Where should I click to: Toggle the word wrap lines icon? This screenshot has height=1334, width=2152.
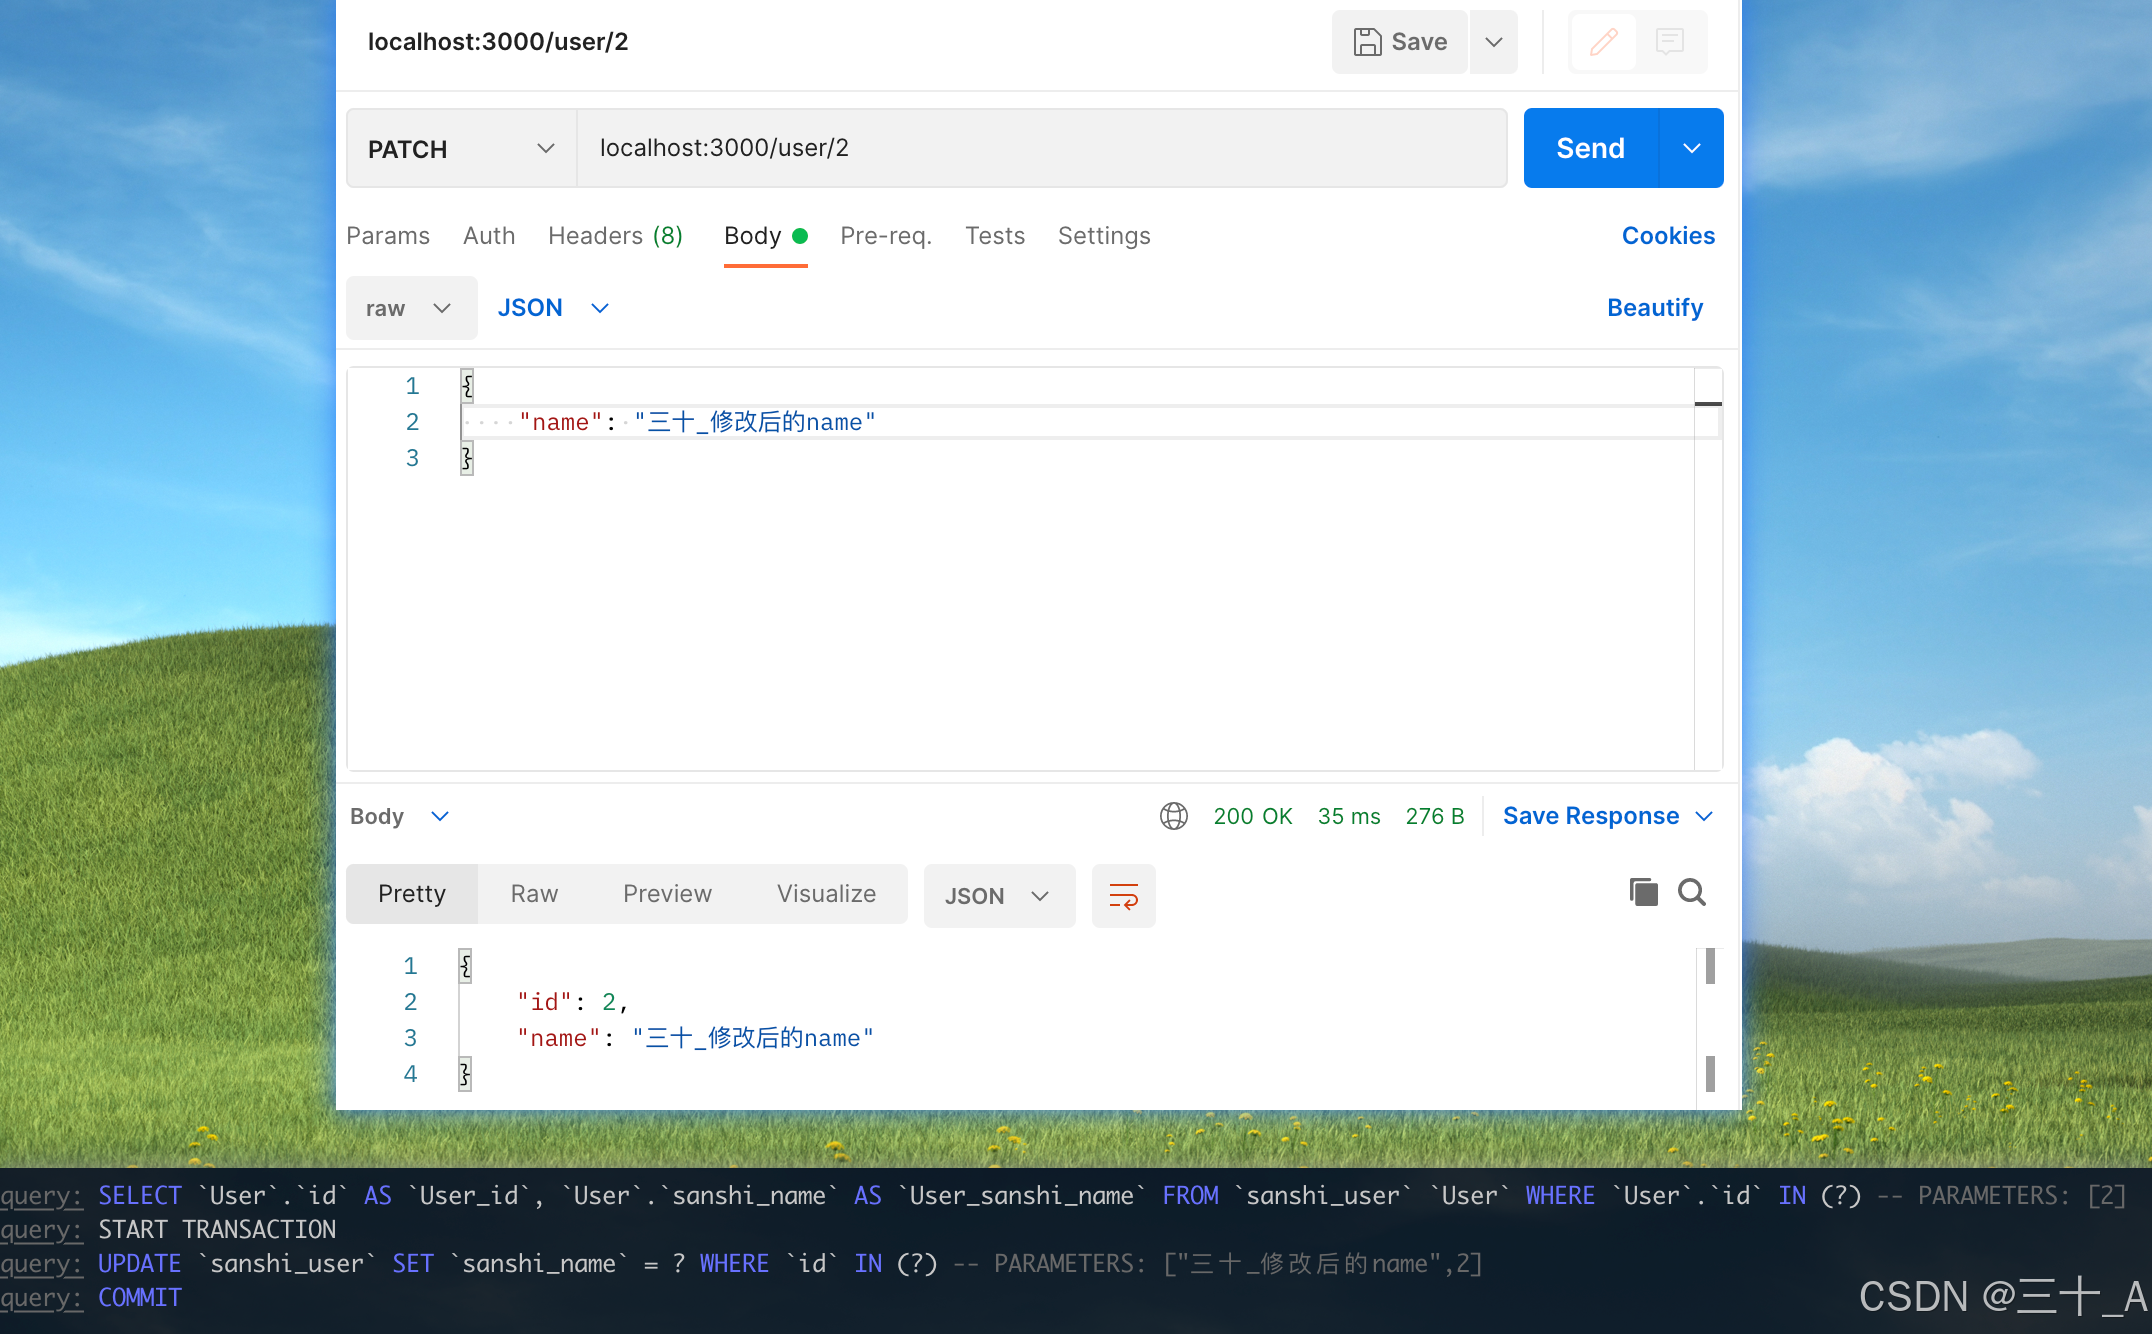[1123, 896]
